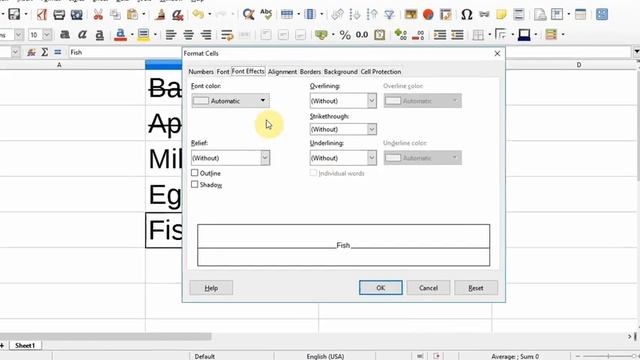Select the Clone Formatting paintbrush icon
The height and width of the screenshot is (360, 640).
pyautogui.click(x=160, y=14)
